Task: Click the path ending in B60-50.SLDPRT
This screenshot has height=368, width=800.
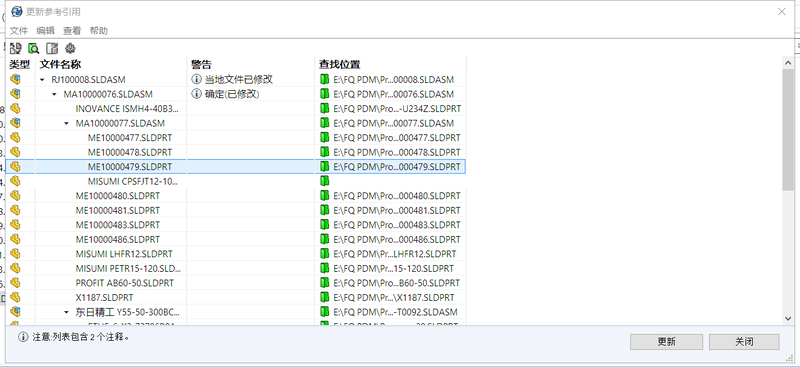Action: tap(397, 283)
